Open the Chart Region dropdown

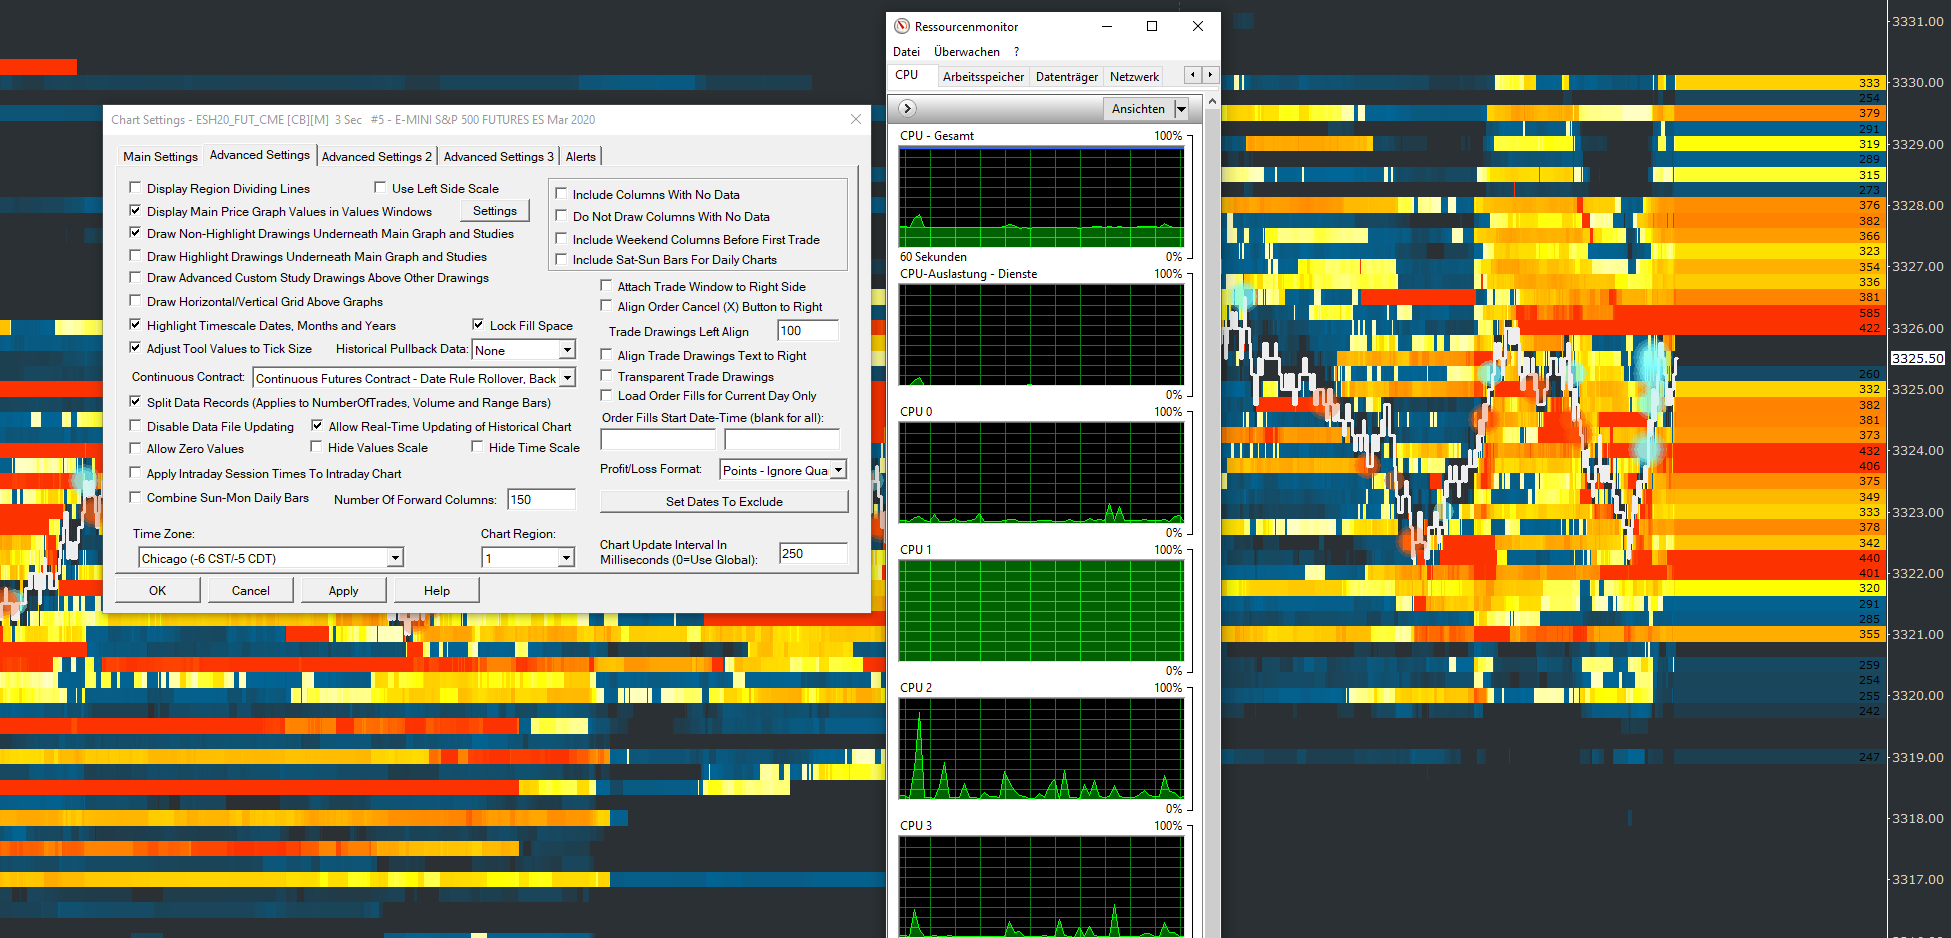click(566, 558)
